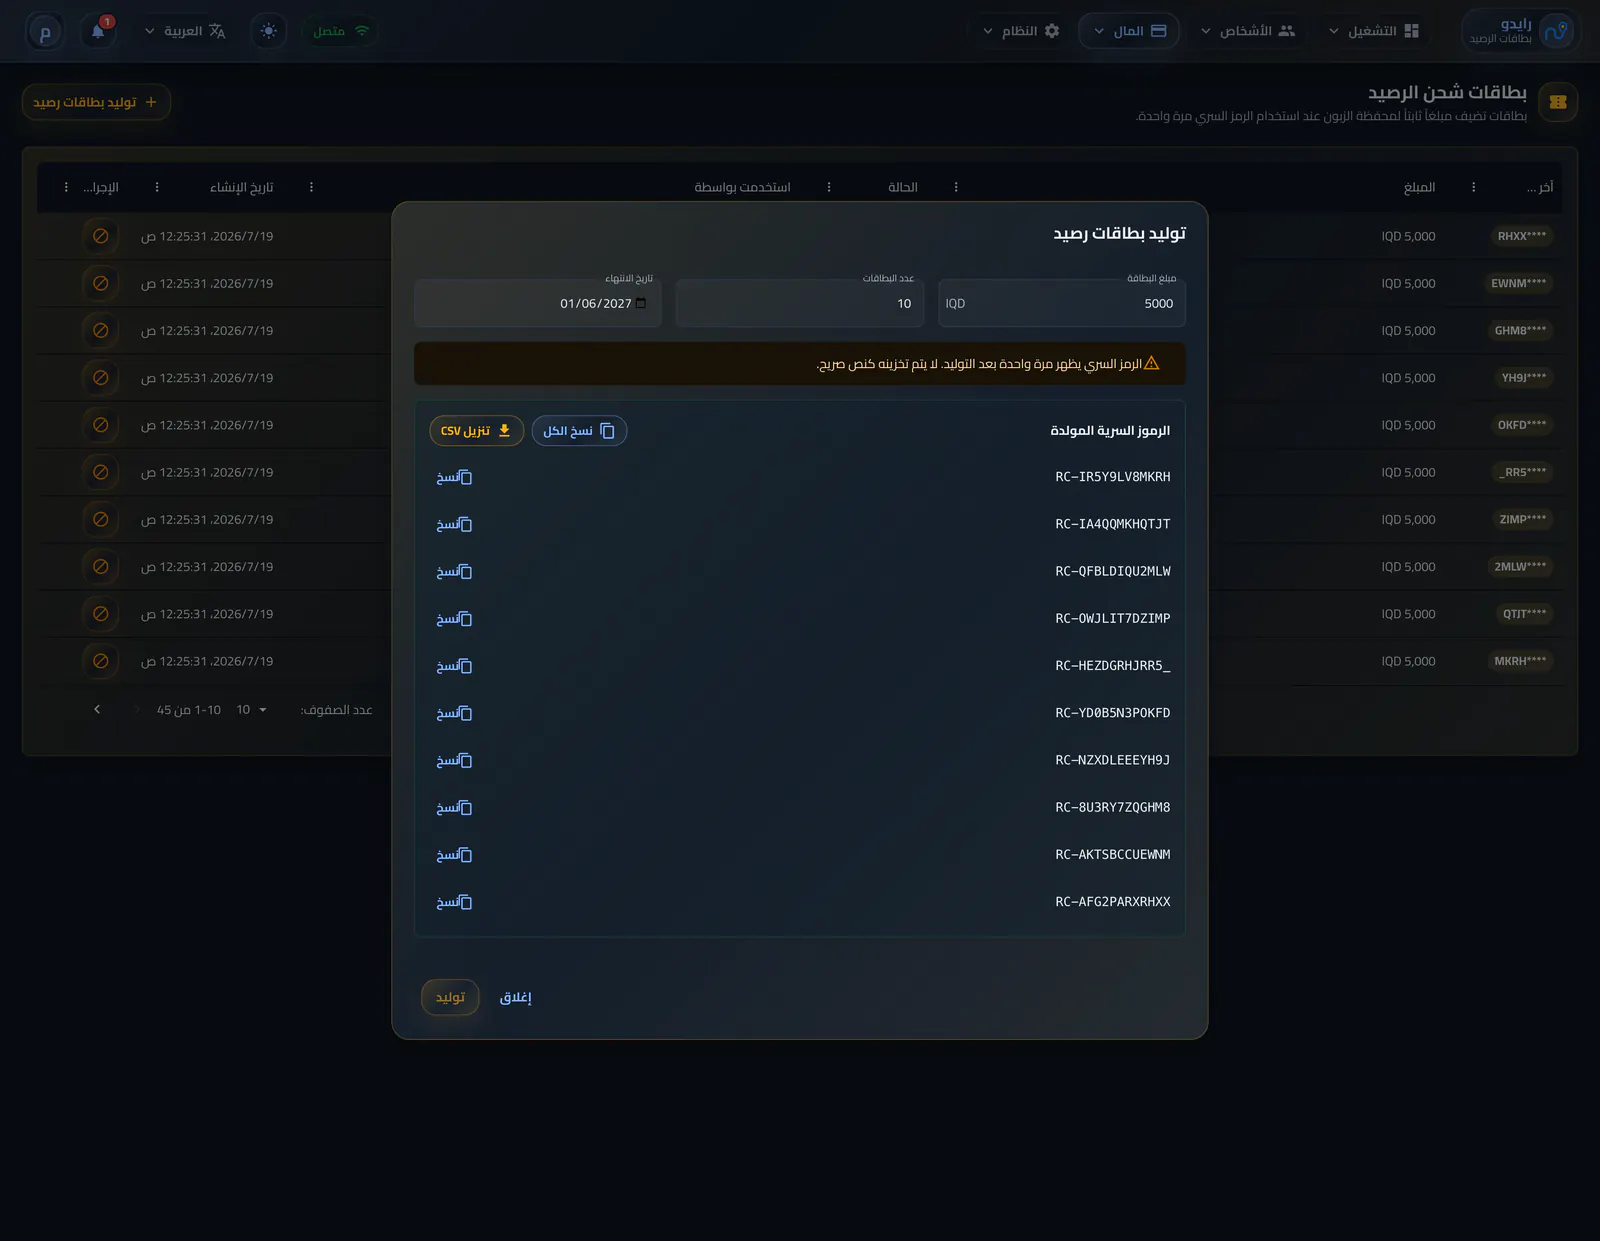Click the number of cards field
The width and height of the screenshot is (1600, 1241).
[x=799, y=303]
